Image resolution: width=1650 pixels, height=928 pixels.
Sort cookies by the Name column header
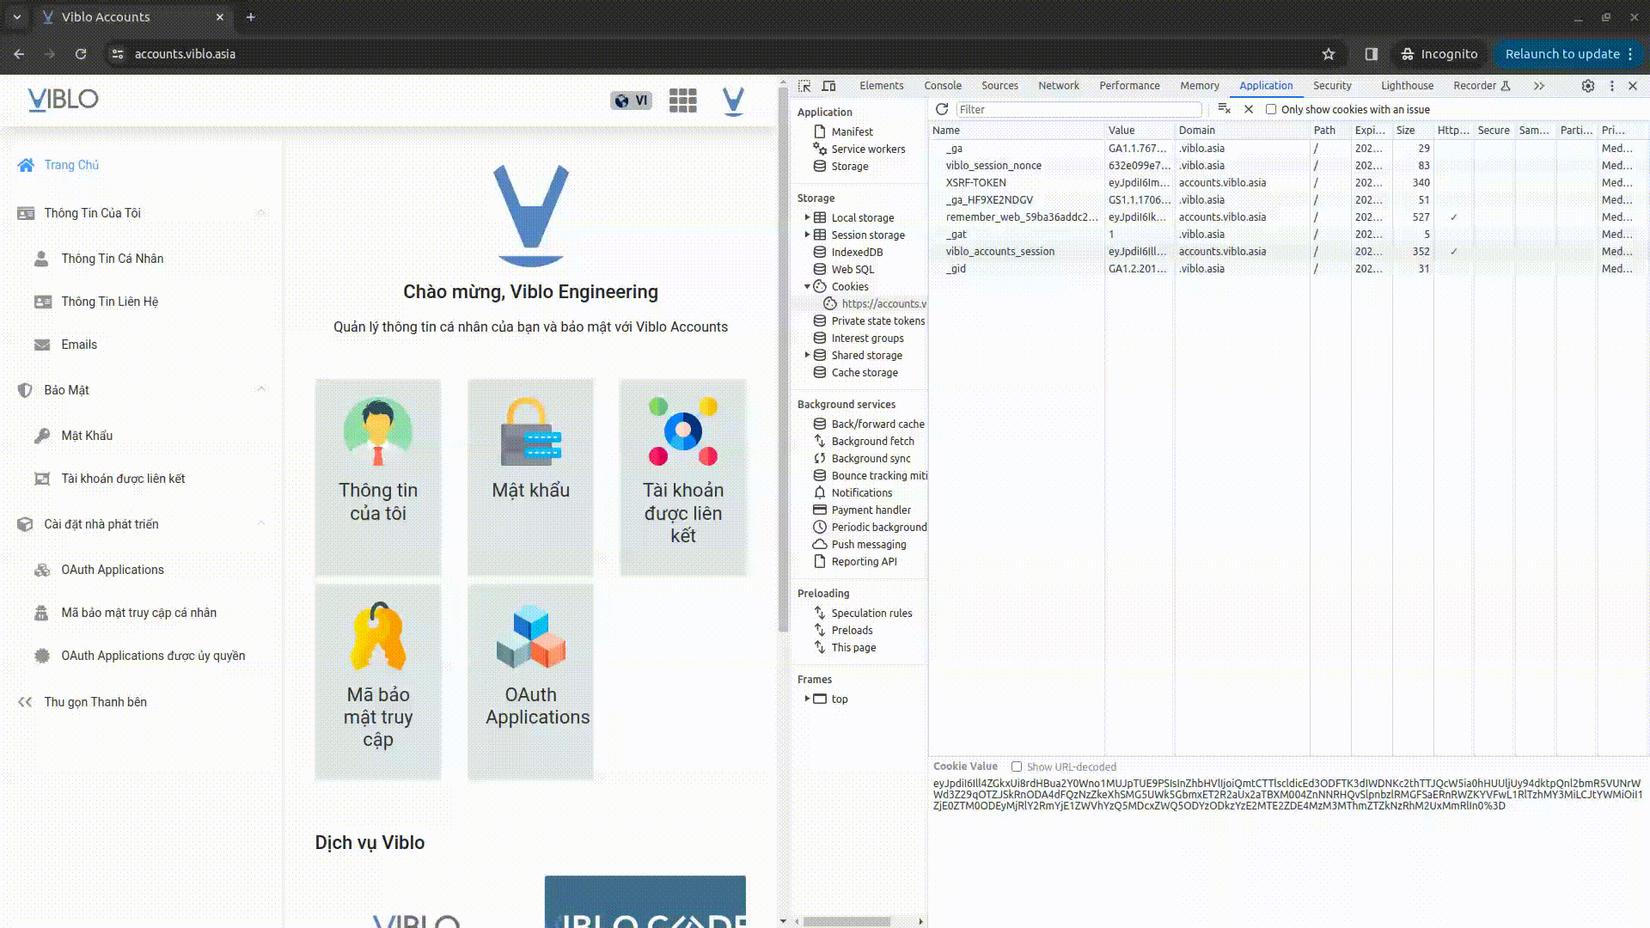[1016, 130]
